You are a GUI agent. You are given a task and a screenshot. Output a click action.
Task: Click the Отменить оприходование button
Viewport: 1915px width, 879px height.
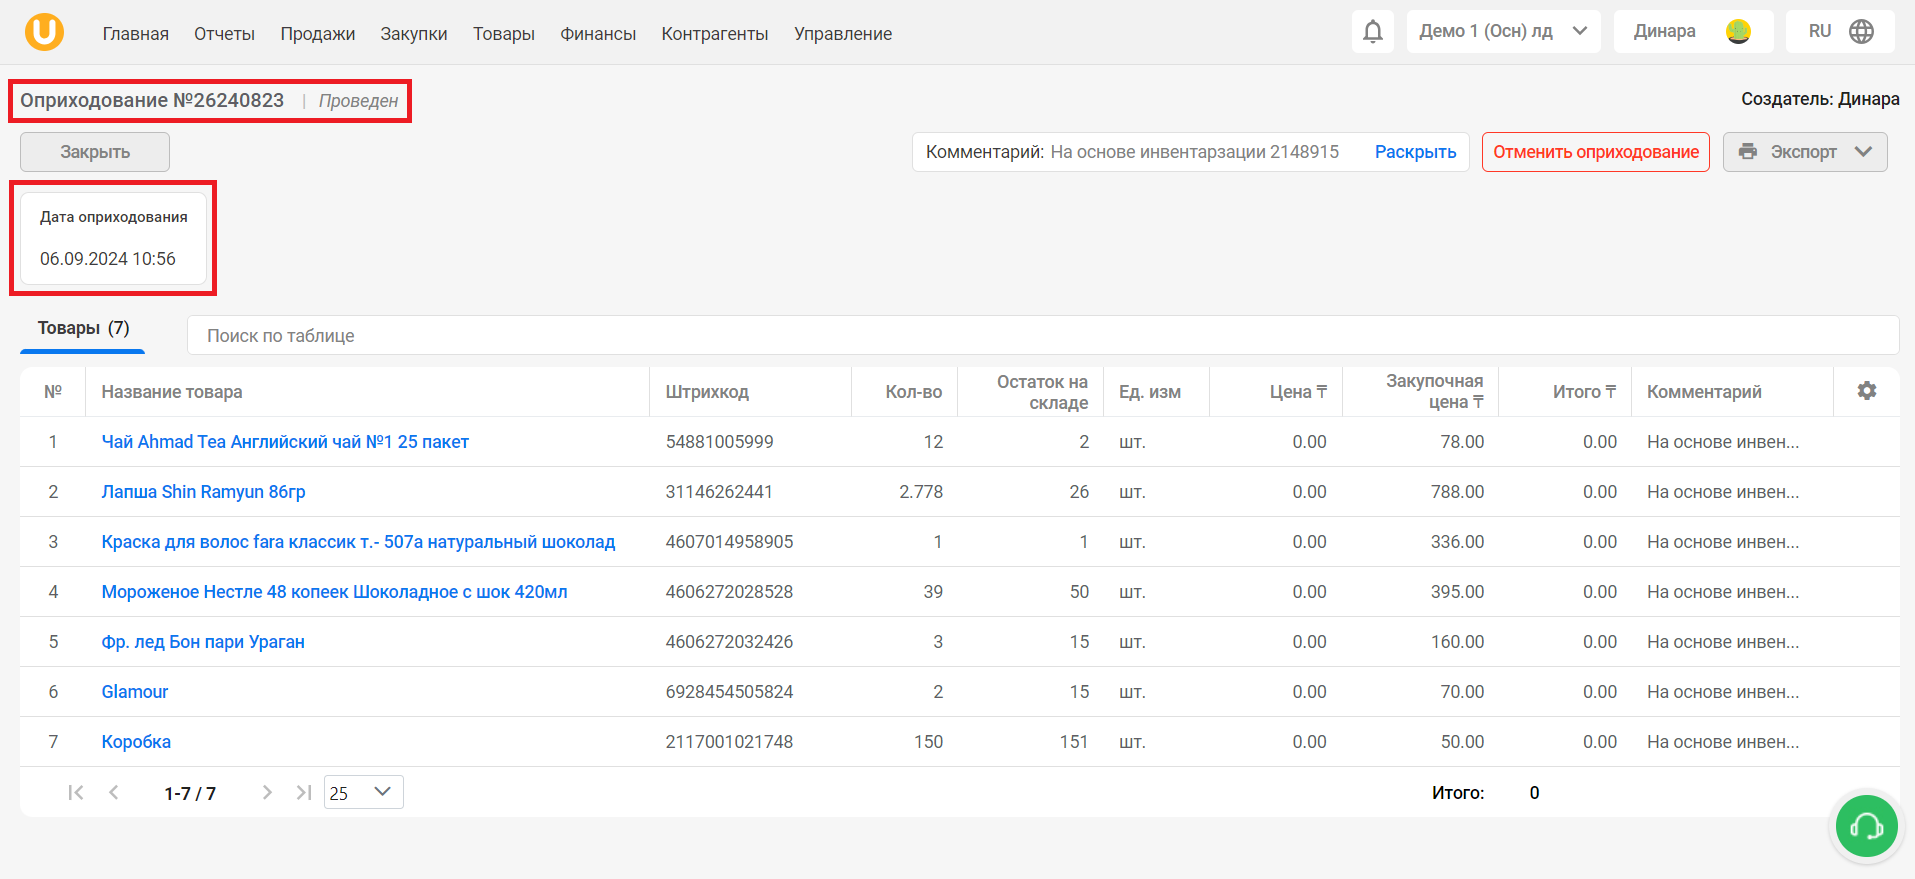click(1595, 152)
